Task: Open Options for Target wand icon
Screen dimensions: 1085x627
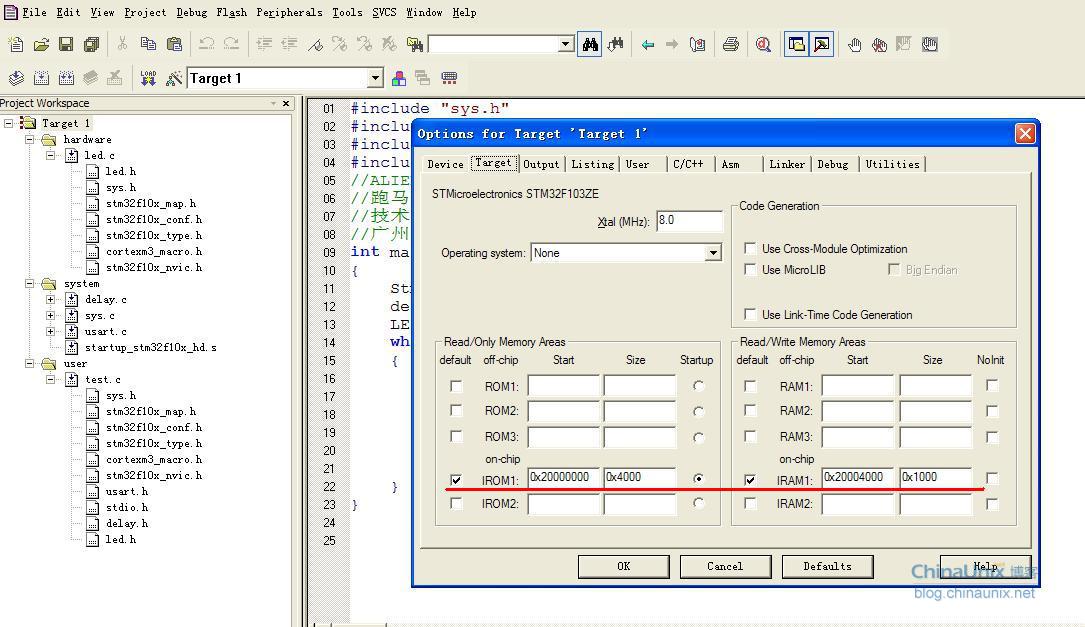Action: click(x=174, y=78)
